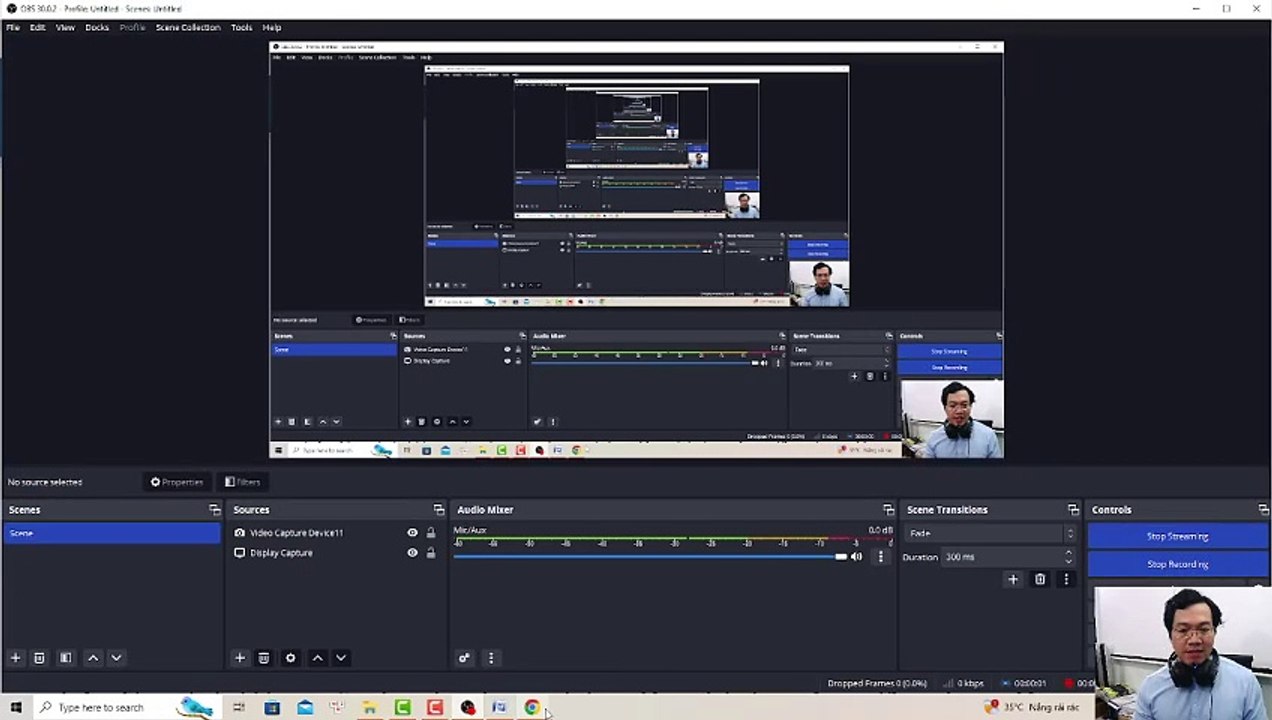Screen dimensions: 1272x720
Task: Move source down with Sources panel arrow
Action: (341, 658)
